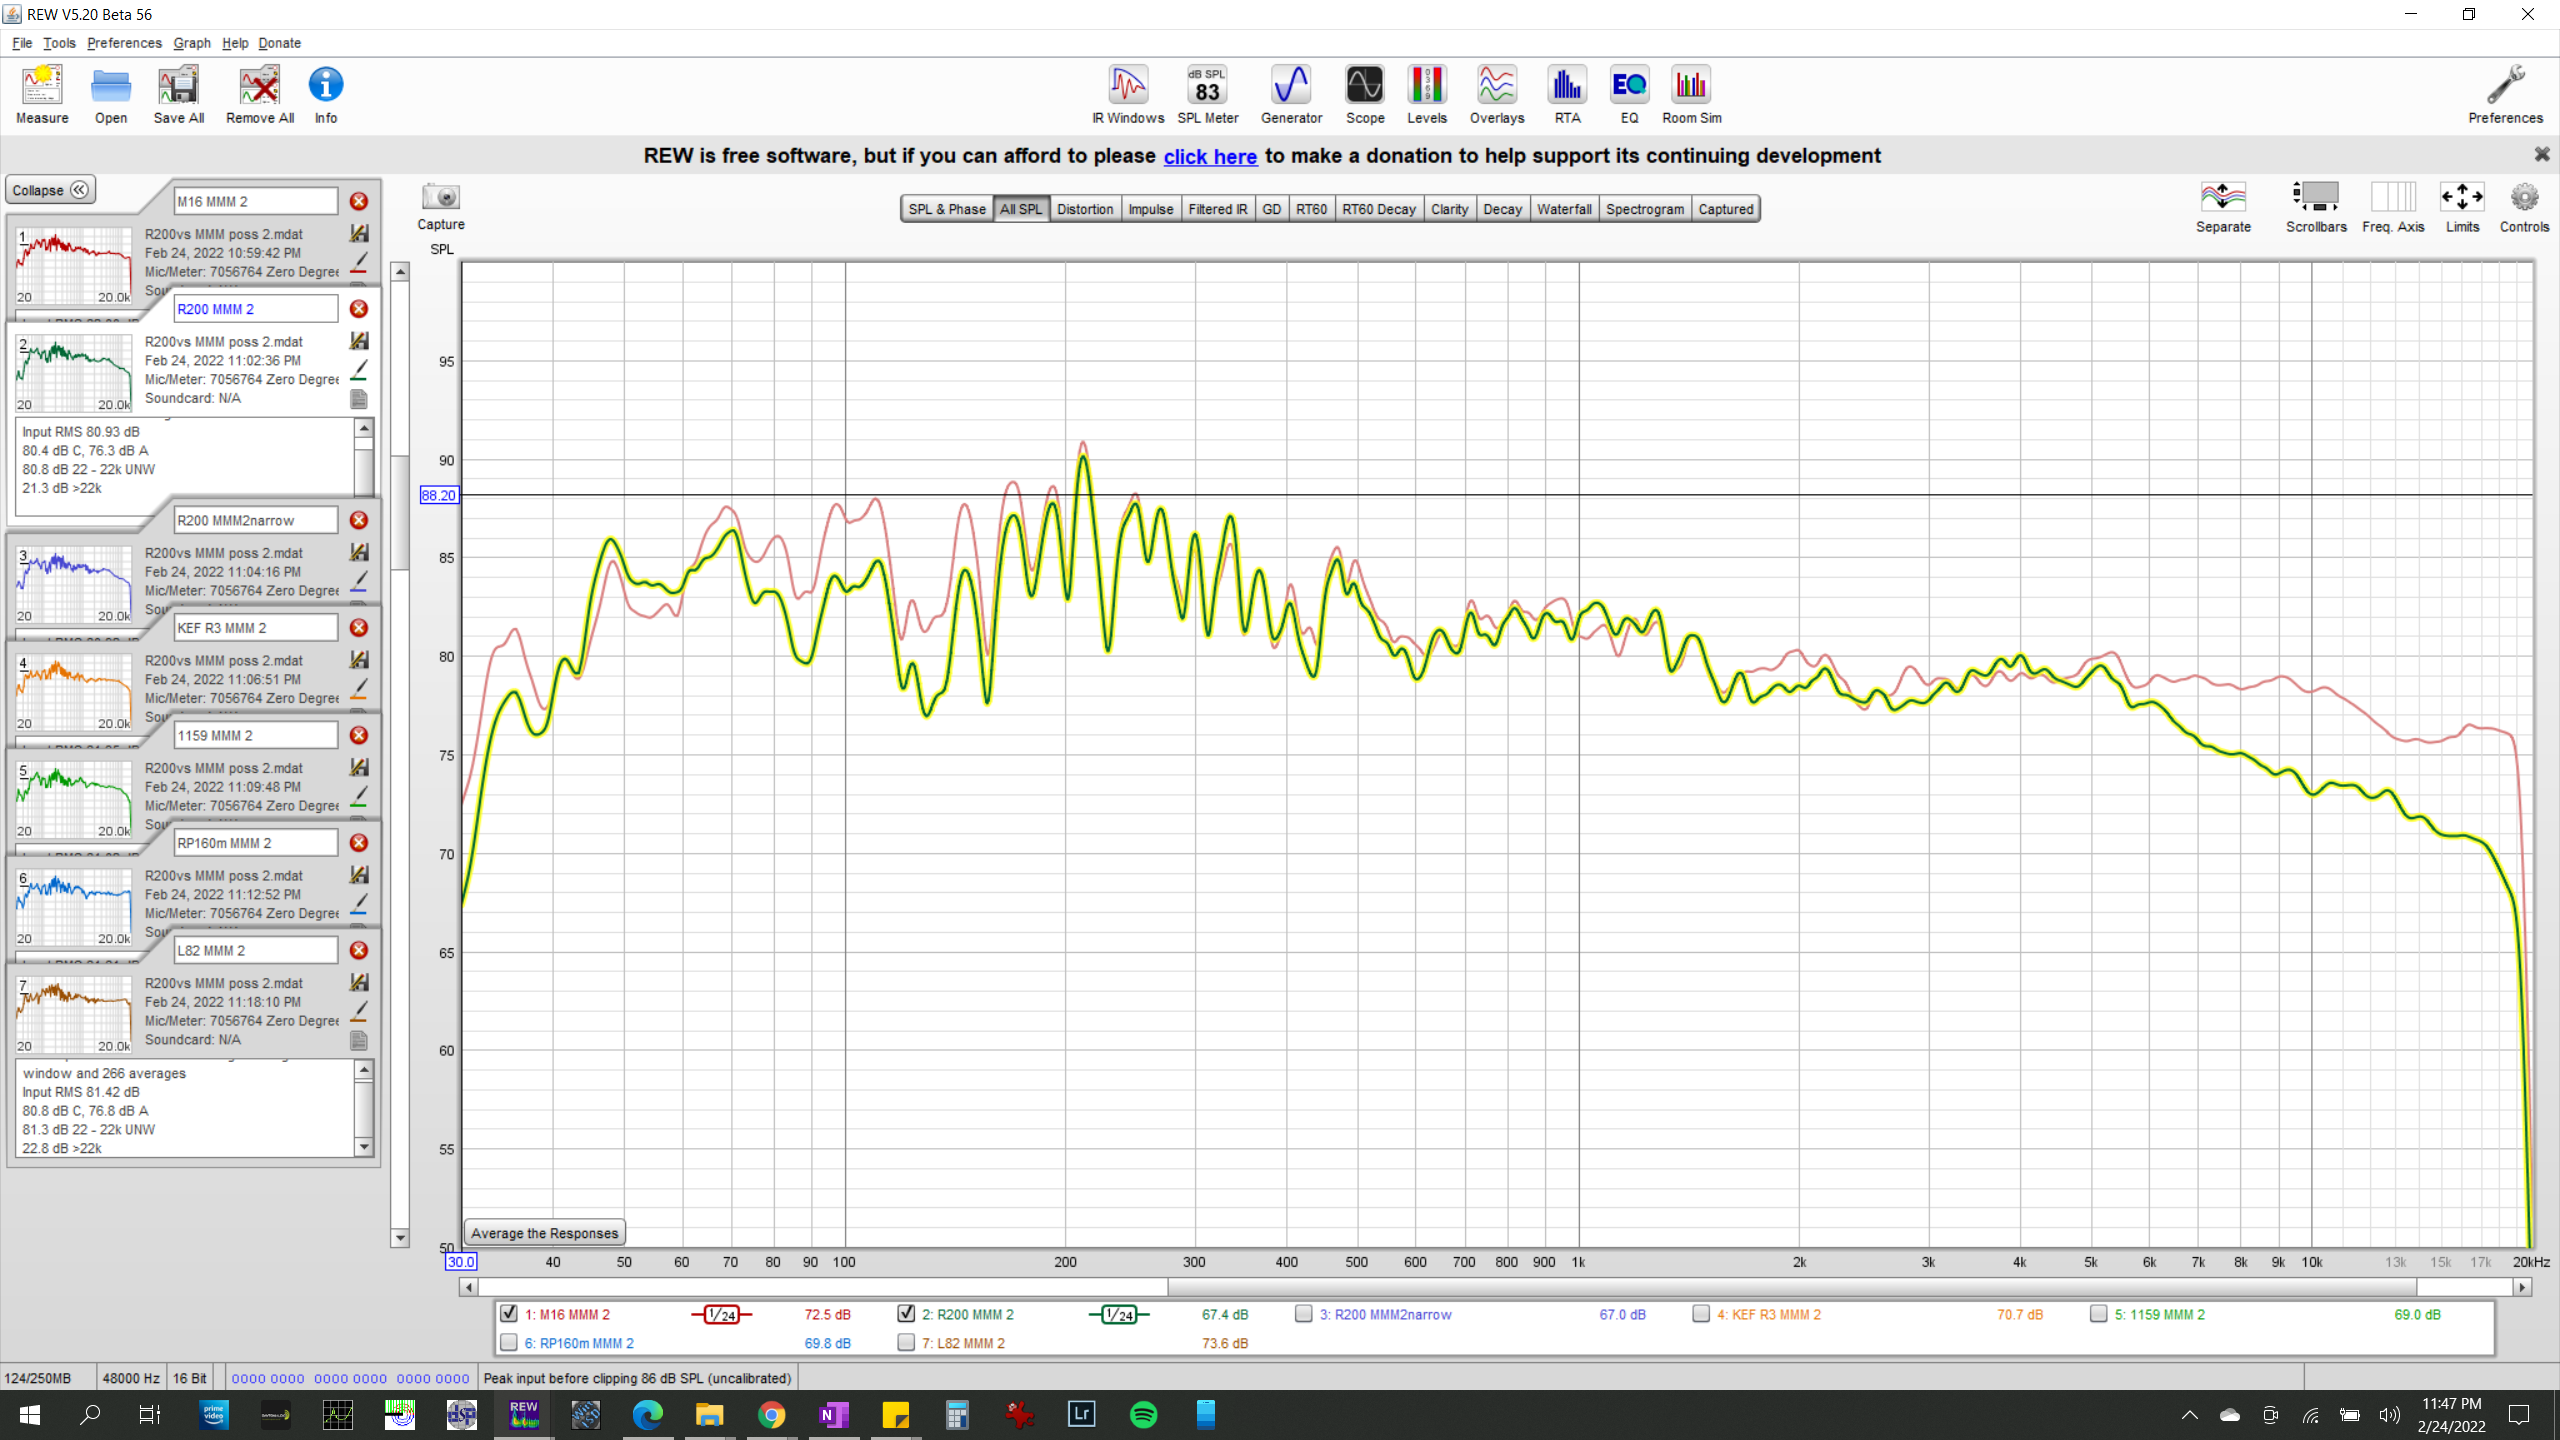Open the Levels tool

pyautogui.click(x=1427, y=95)
